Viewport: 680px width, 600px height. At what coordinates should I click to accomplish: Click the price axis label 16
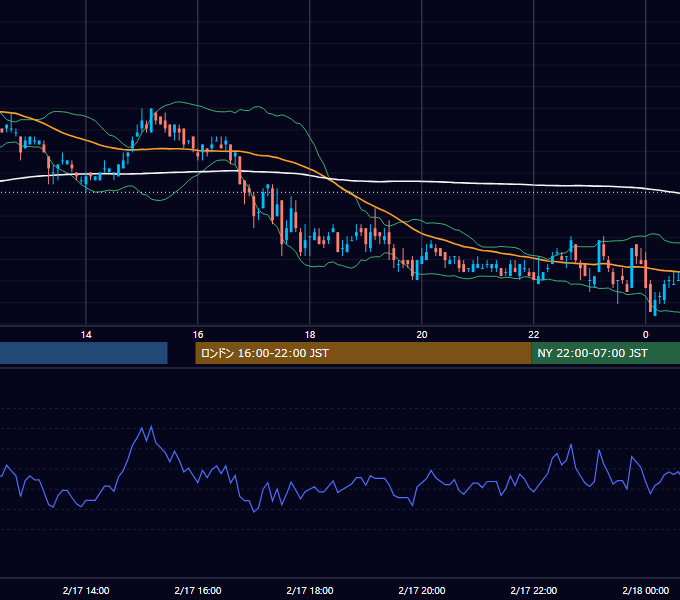198,335
